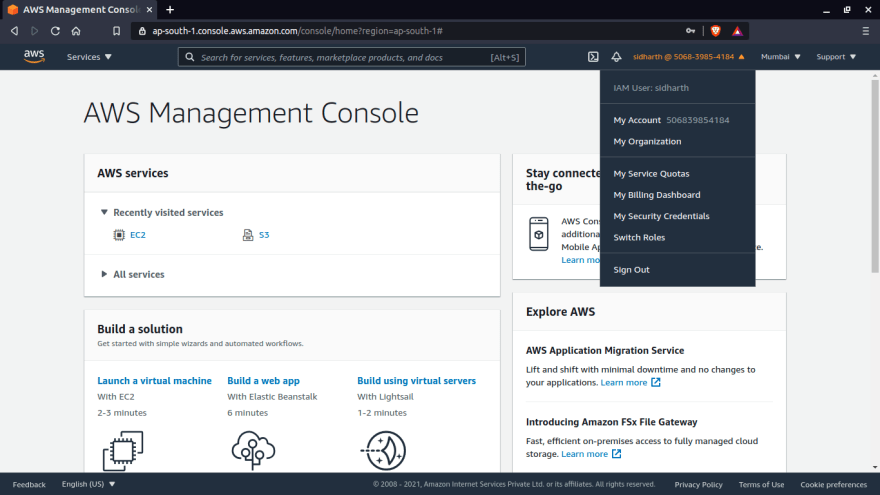
Task: Close the AWS Management Console tab
Action: [149, 10]
